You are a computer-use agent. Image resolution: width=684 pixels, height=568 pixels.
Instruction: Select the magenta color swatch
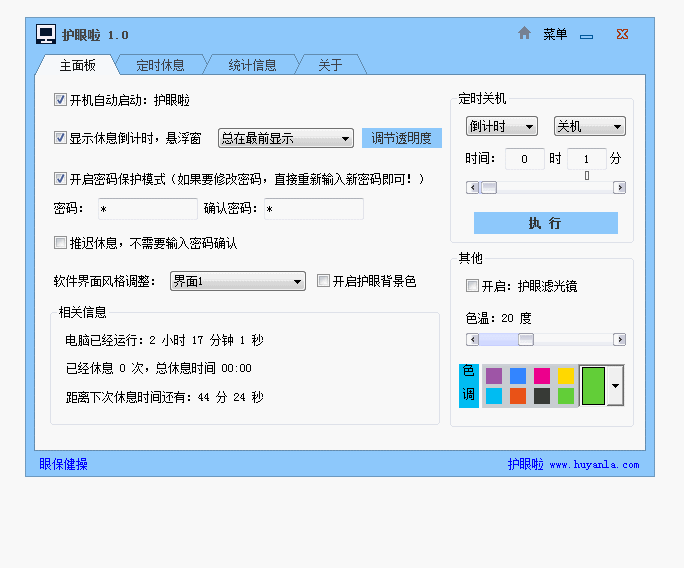[542, 376]
